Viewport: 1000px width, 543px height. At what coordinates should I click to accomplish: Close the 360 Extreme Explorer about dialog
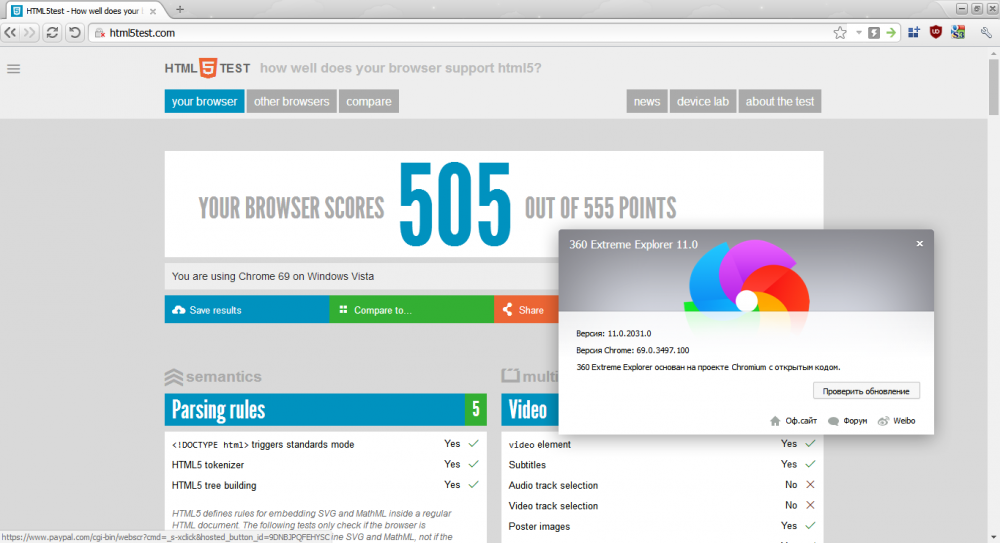(920, 243)
